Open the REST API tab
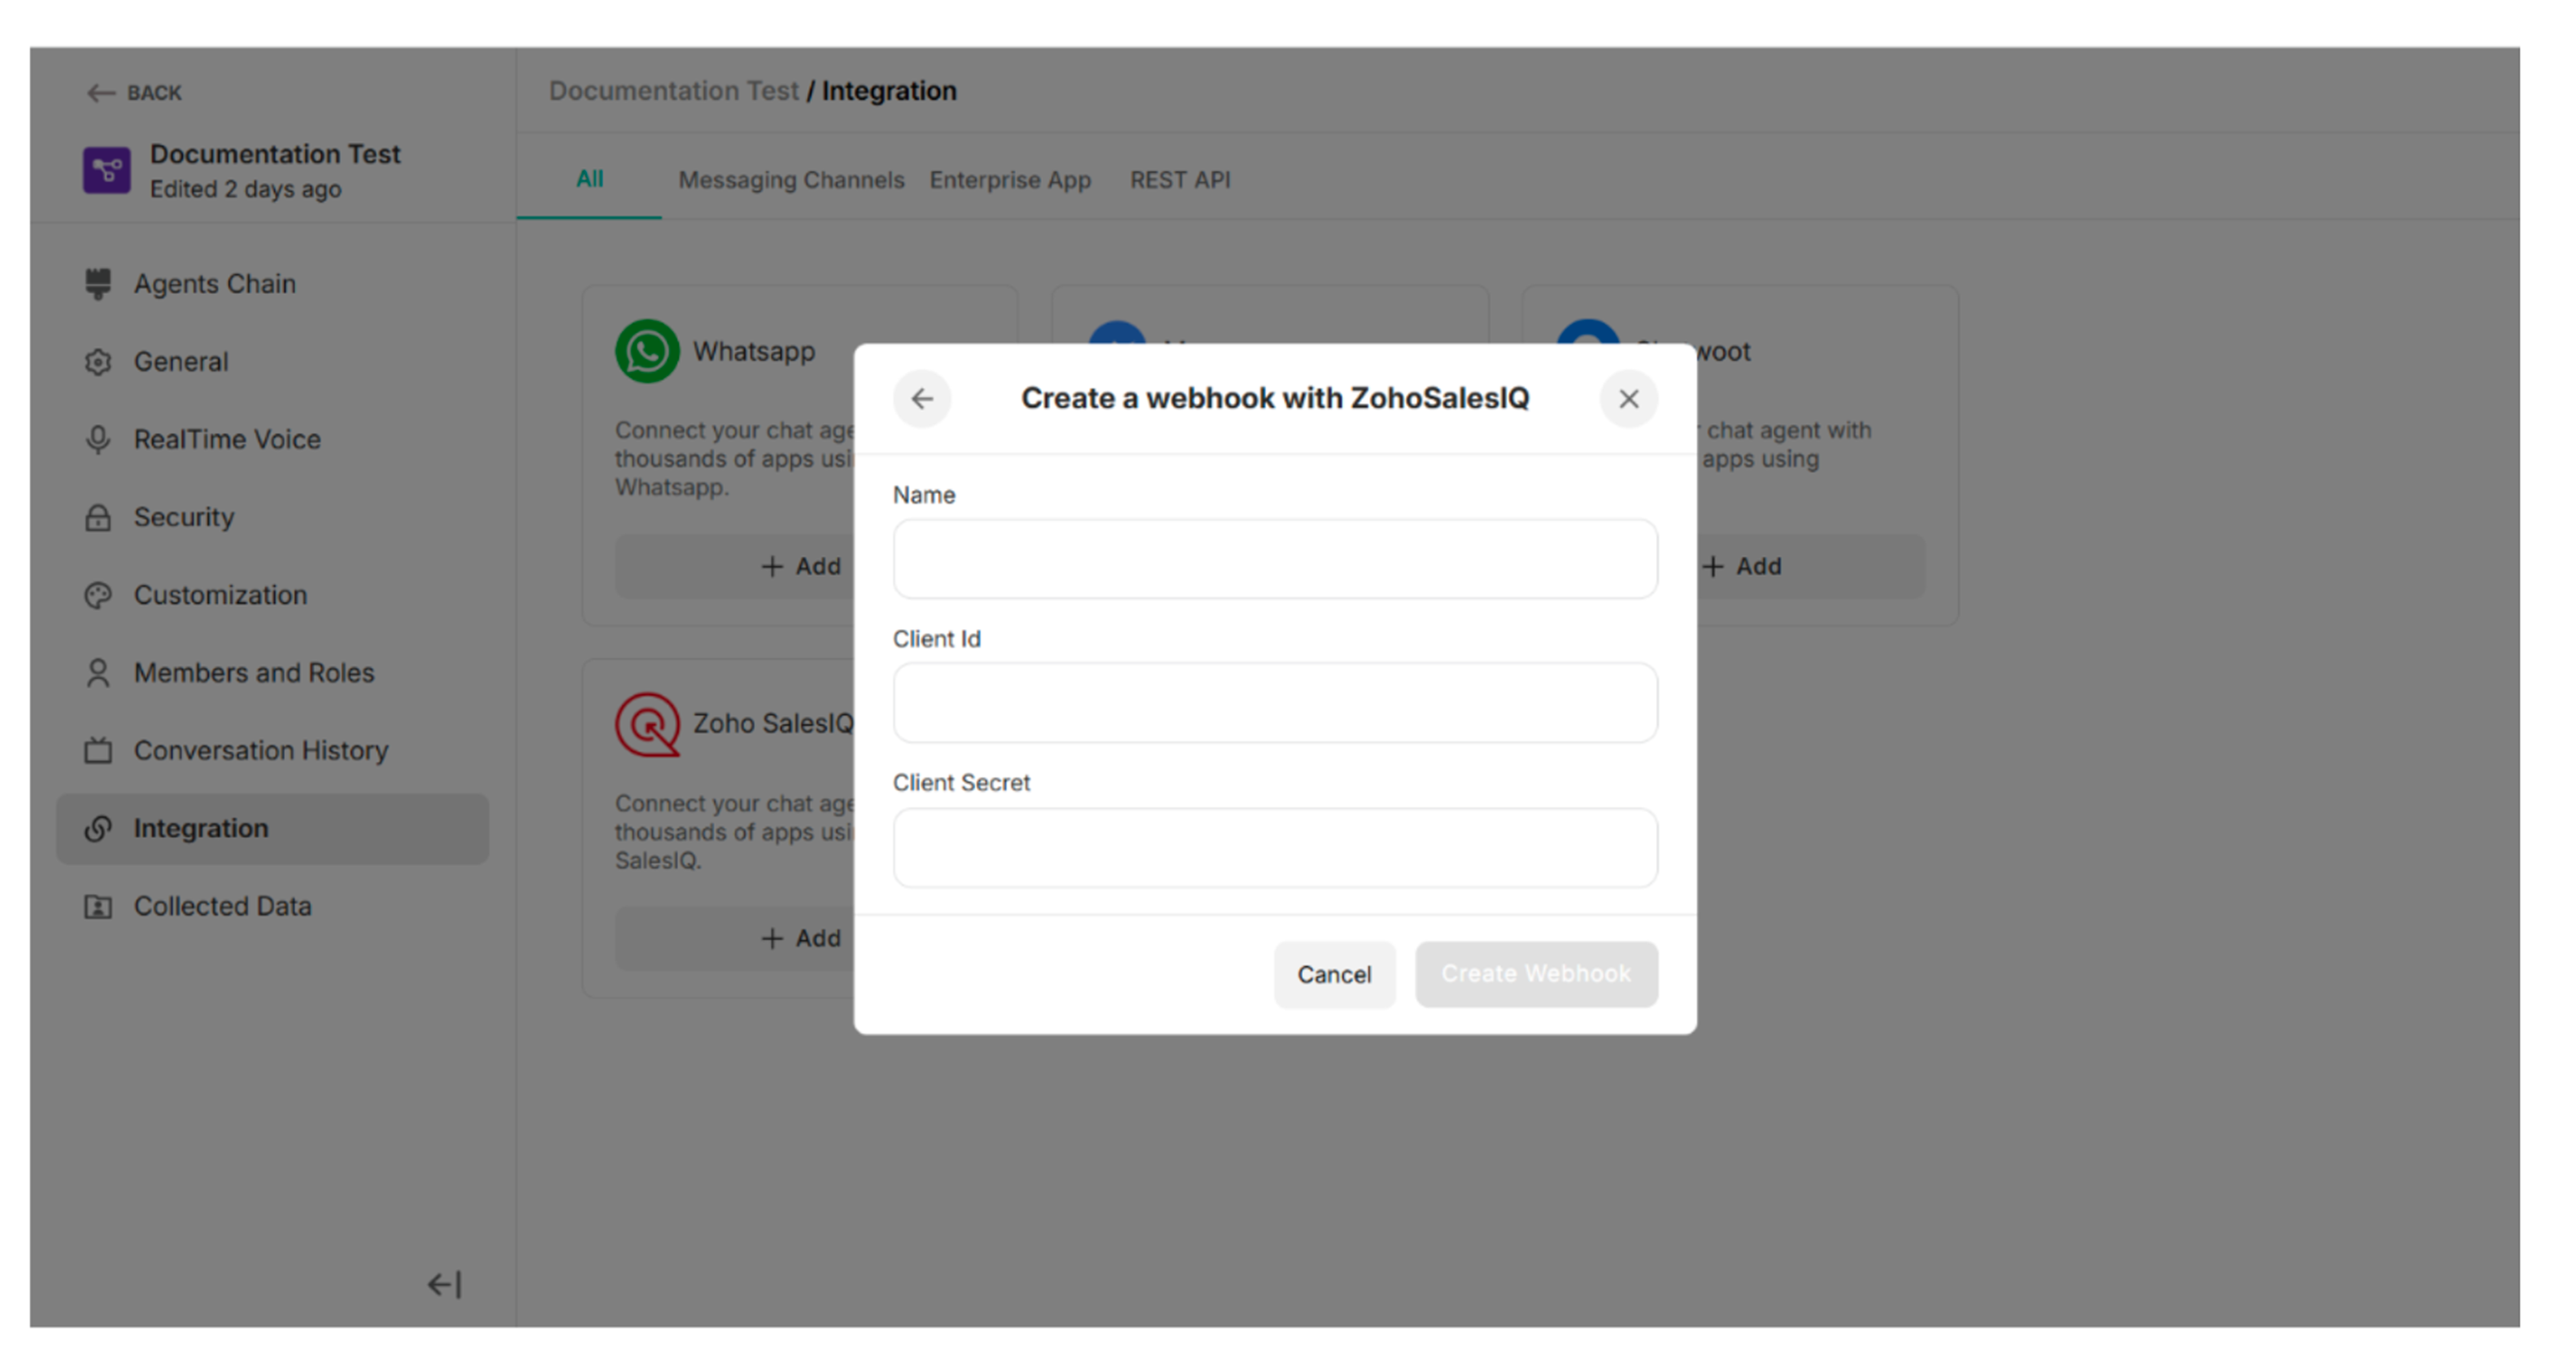The height and width of the screenshot is (1358, 2576). pos(1180,180)
